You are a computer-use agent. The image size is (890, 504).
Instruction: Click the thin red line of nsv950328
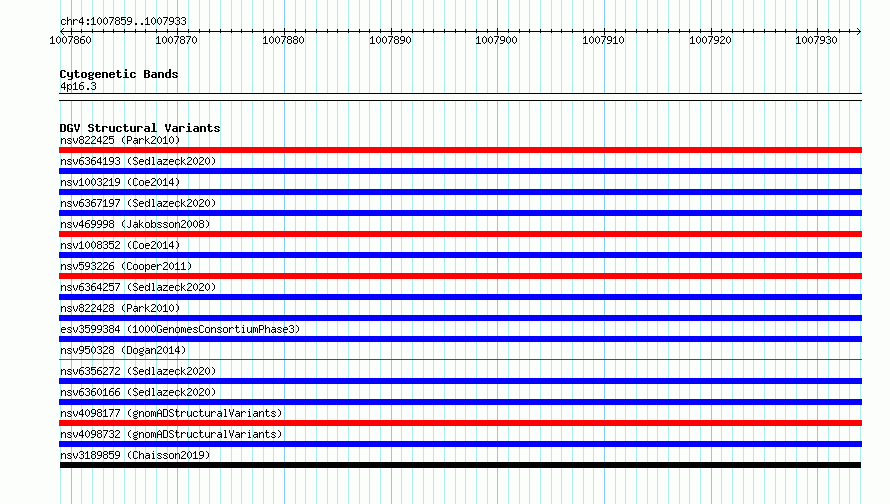[460, 359]
